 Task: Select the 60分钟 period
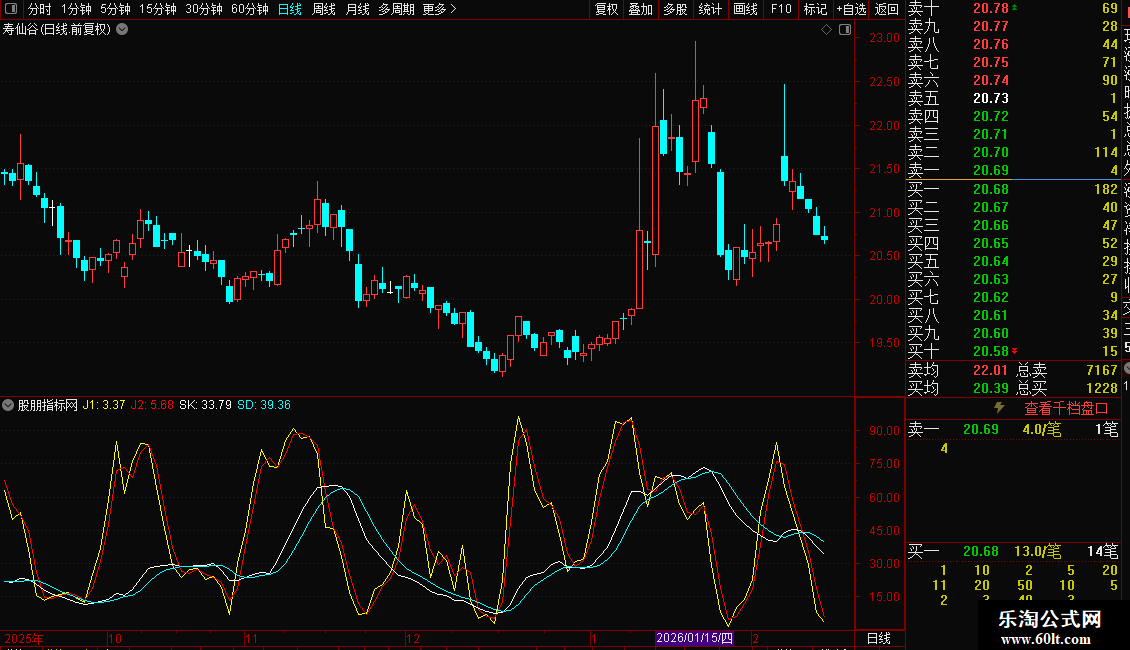click(249, 9)
